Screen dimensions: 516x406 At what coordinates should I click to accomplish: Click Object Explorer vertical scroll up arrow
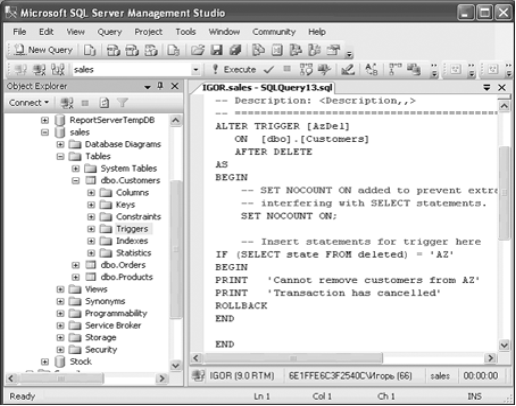176,120
